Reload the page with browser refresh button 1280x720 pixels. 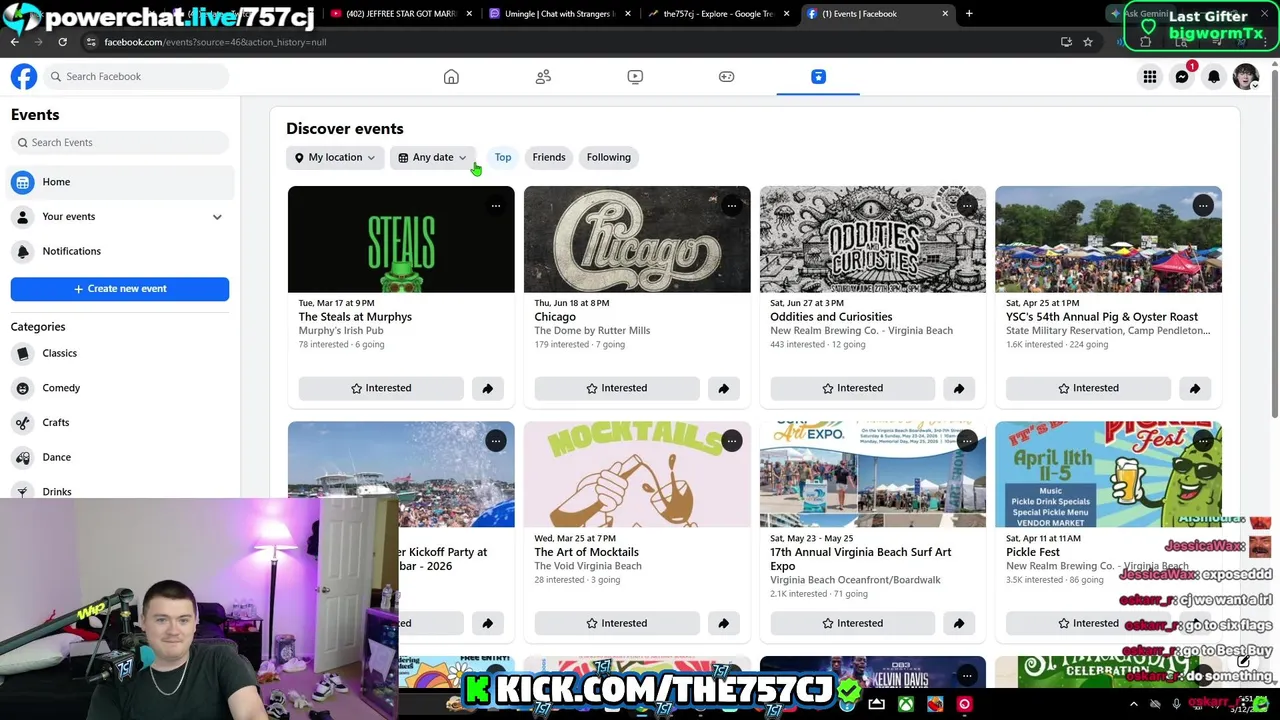(62, 42)
